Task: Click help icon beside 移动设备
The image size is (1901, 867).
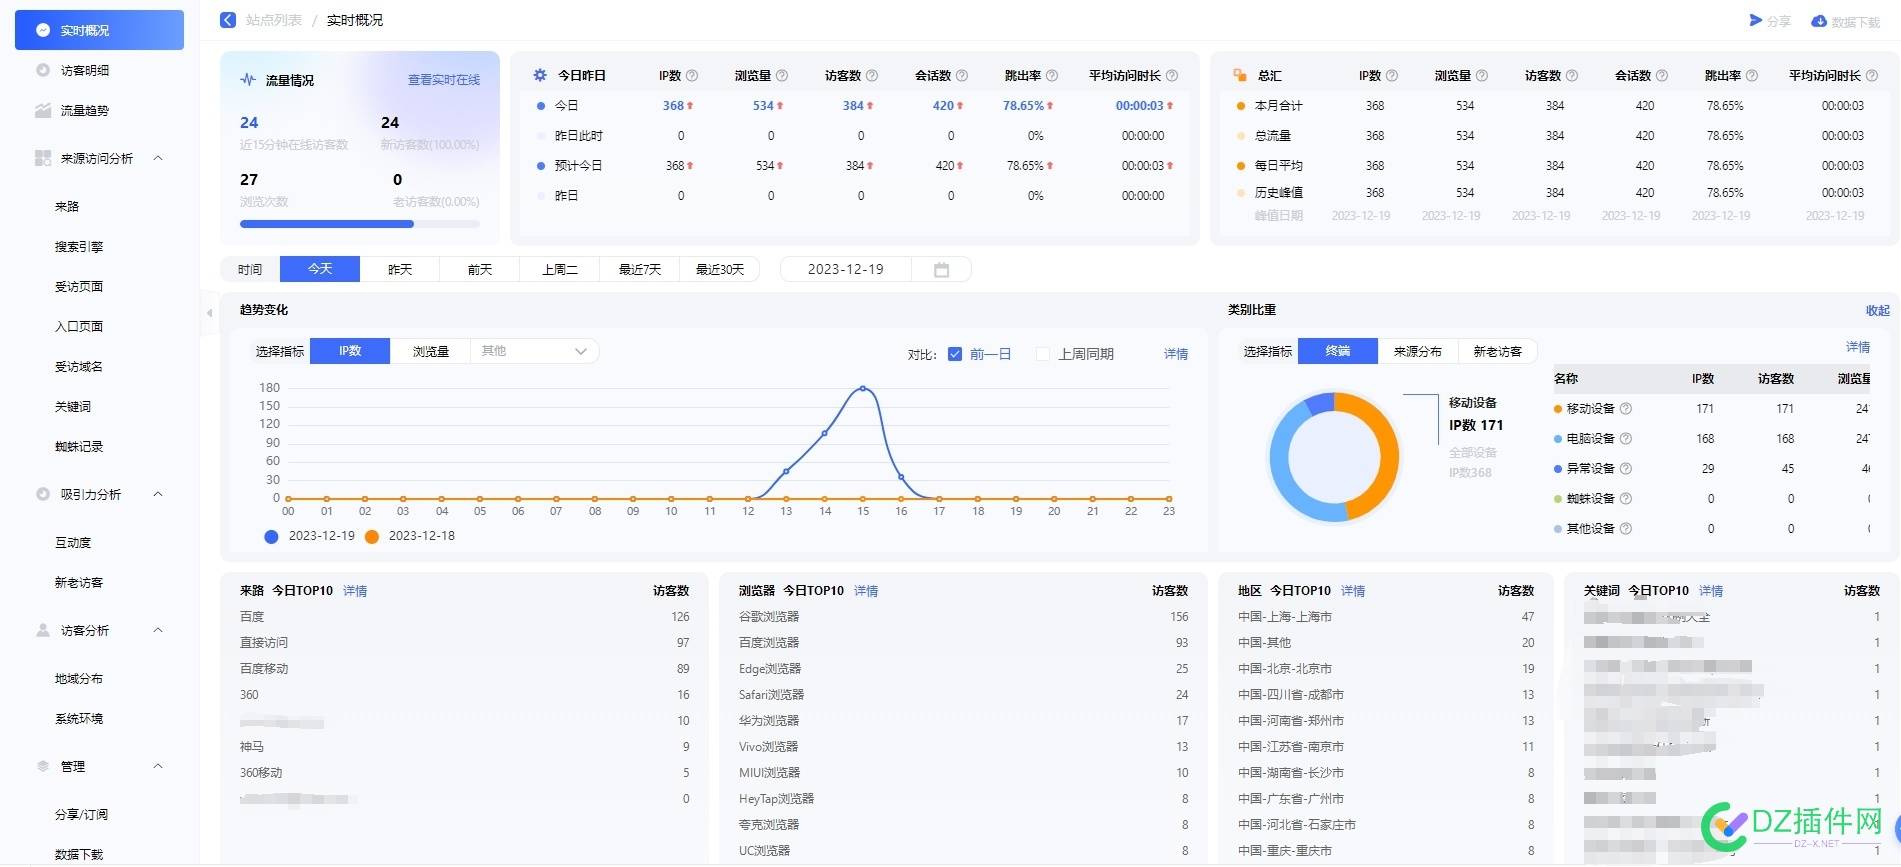Action: [x=1626, y=409]
